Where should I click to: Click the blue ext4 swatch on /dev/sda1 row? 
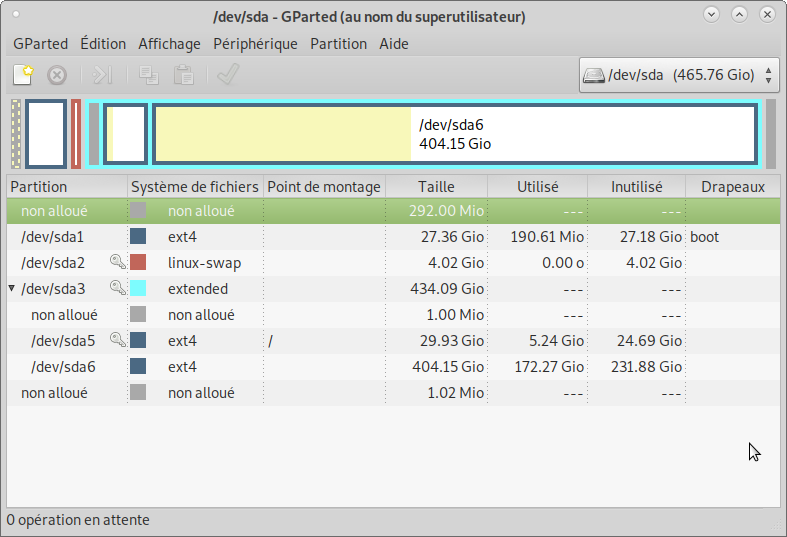click(138, 236)
